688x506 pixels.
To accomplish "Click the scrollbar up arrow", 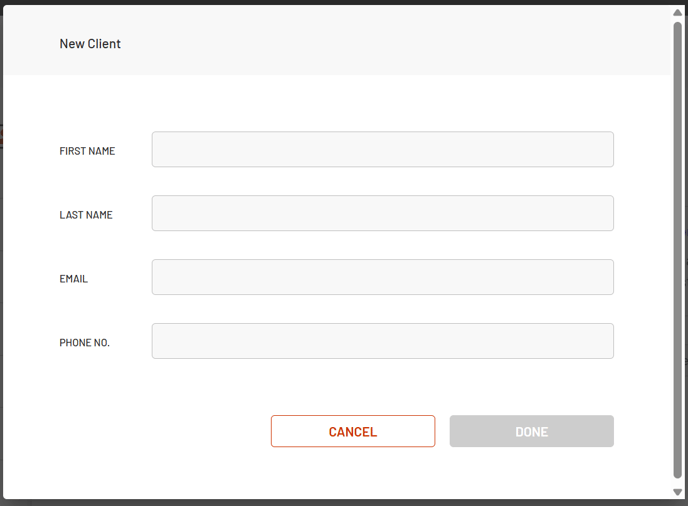I will coord(677,12).
